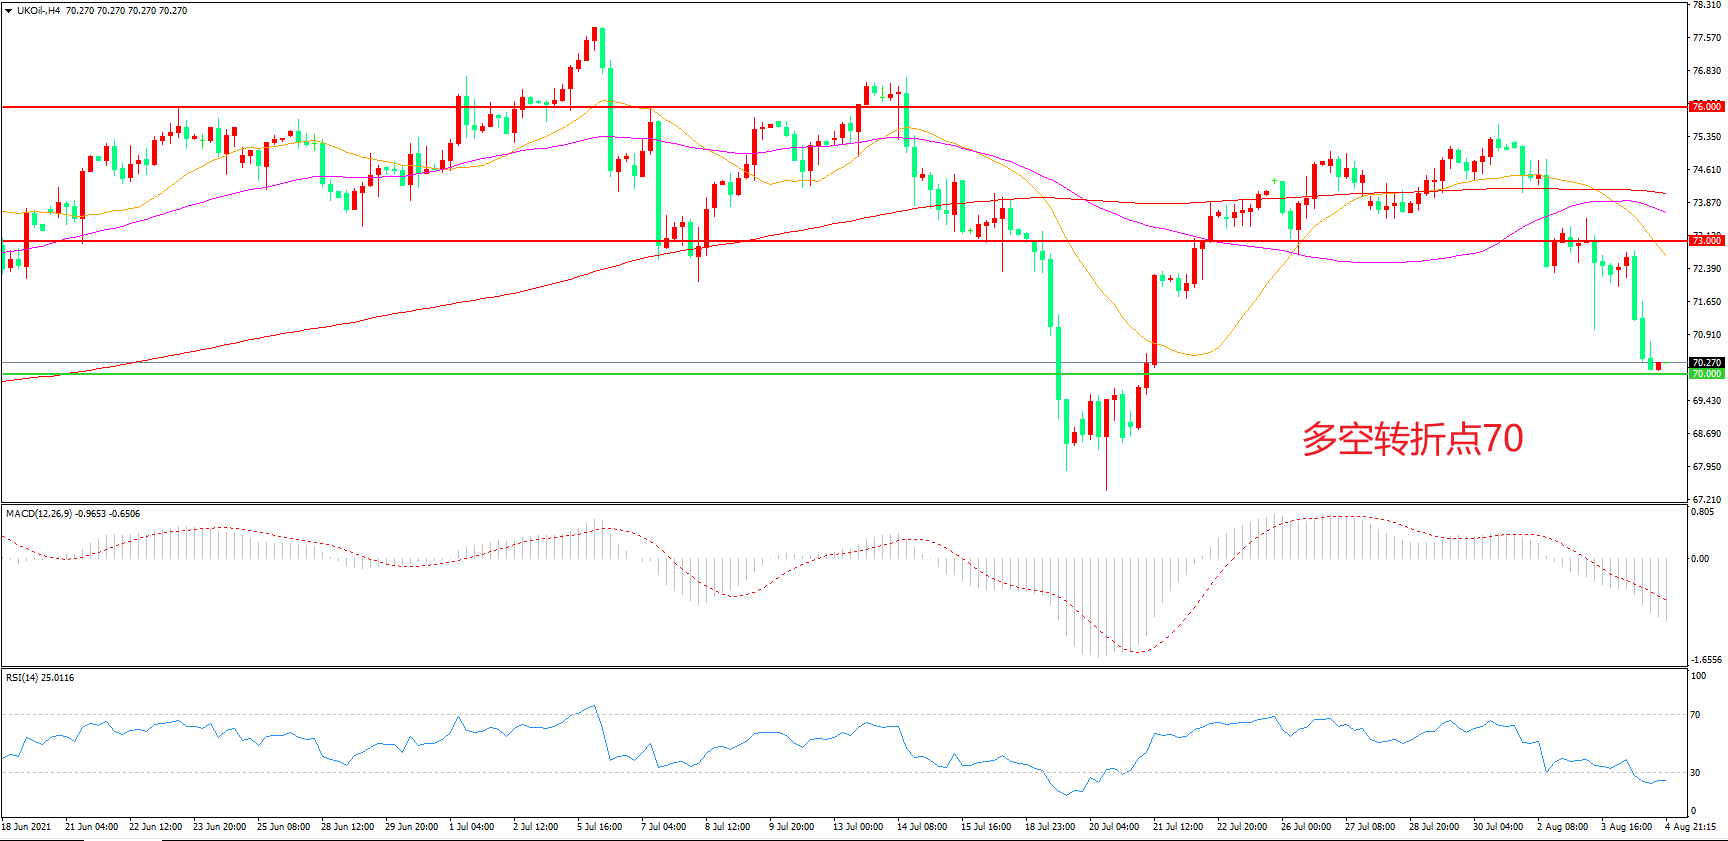This screenshot has width=1728, height=841.
Task: Click the green 70.000 price label
Action: pyautogui.click(x=1706, y=374)
